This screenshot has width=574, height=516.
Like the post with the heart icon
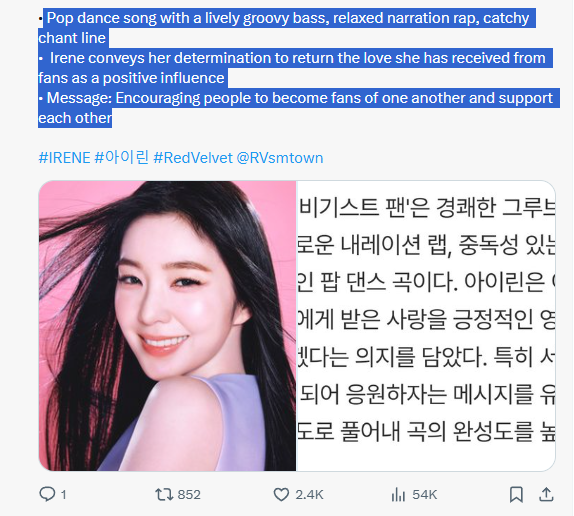click(x=281, y=495)
